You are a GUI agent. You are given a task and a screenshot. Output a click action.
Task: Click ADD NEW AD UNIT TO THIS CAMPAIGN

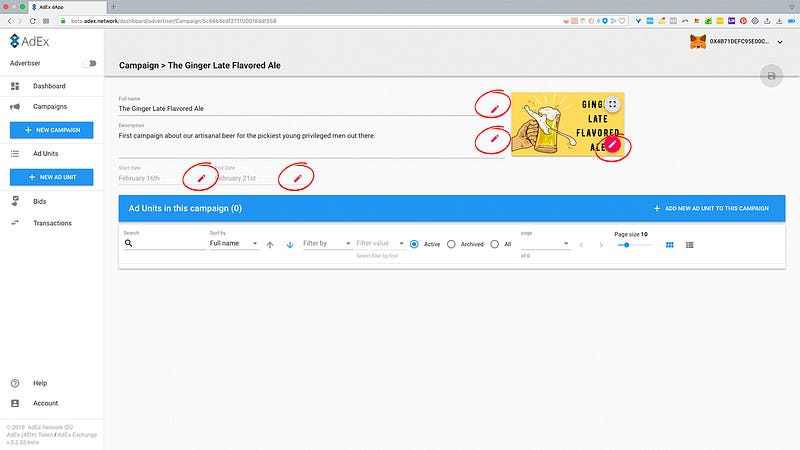[711, 208]
